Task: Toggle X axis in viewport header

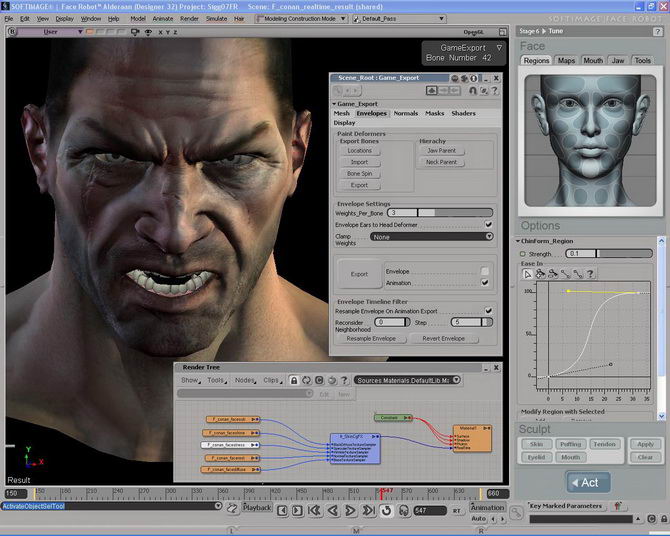Action: 160,32
